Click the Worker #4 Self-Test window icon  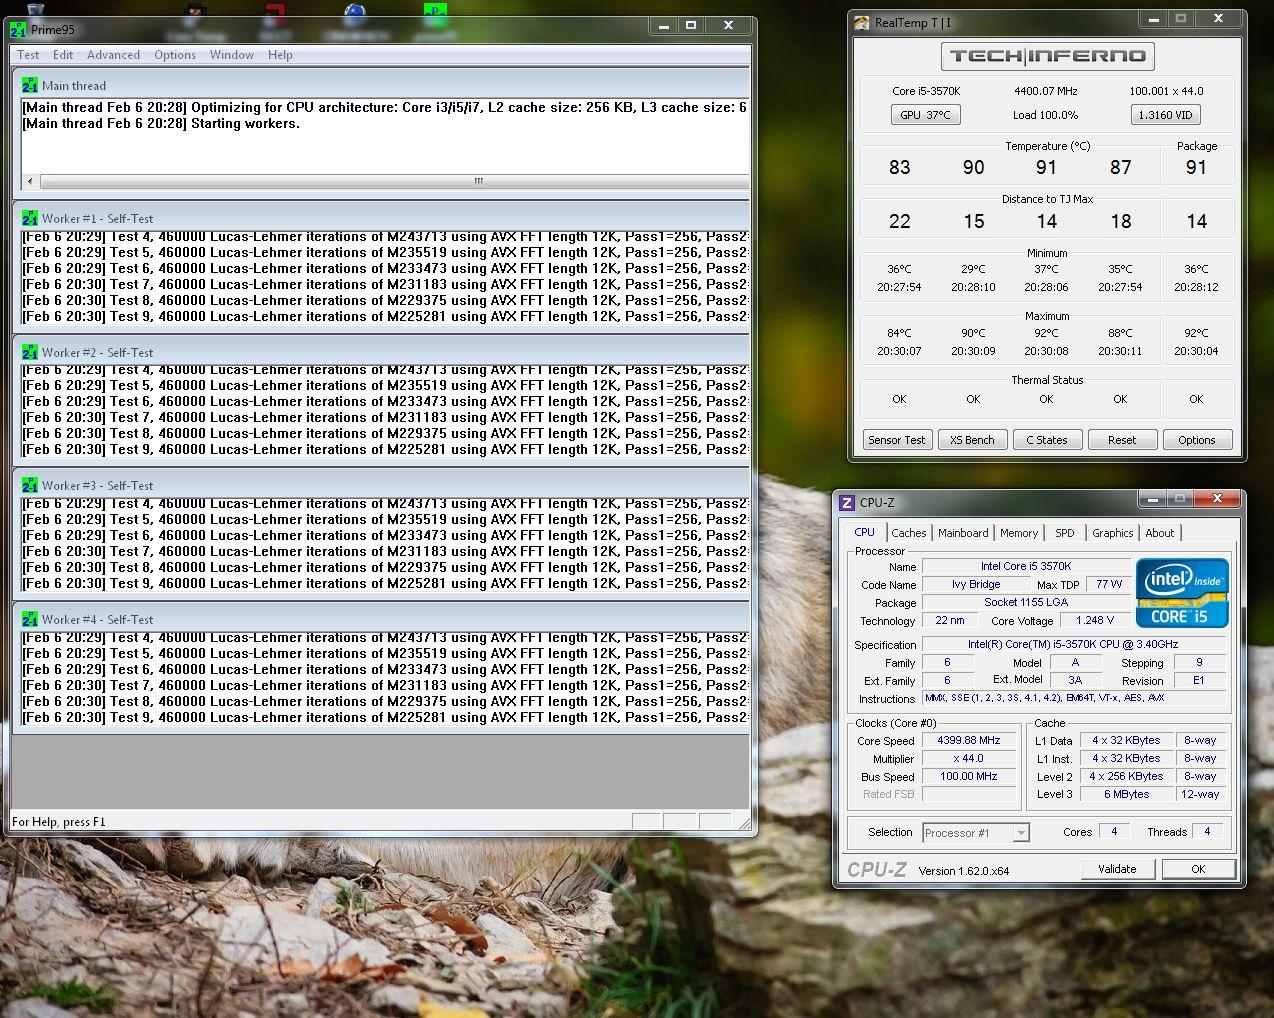click(30, 619)
